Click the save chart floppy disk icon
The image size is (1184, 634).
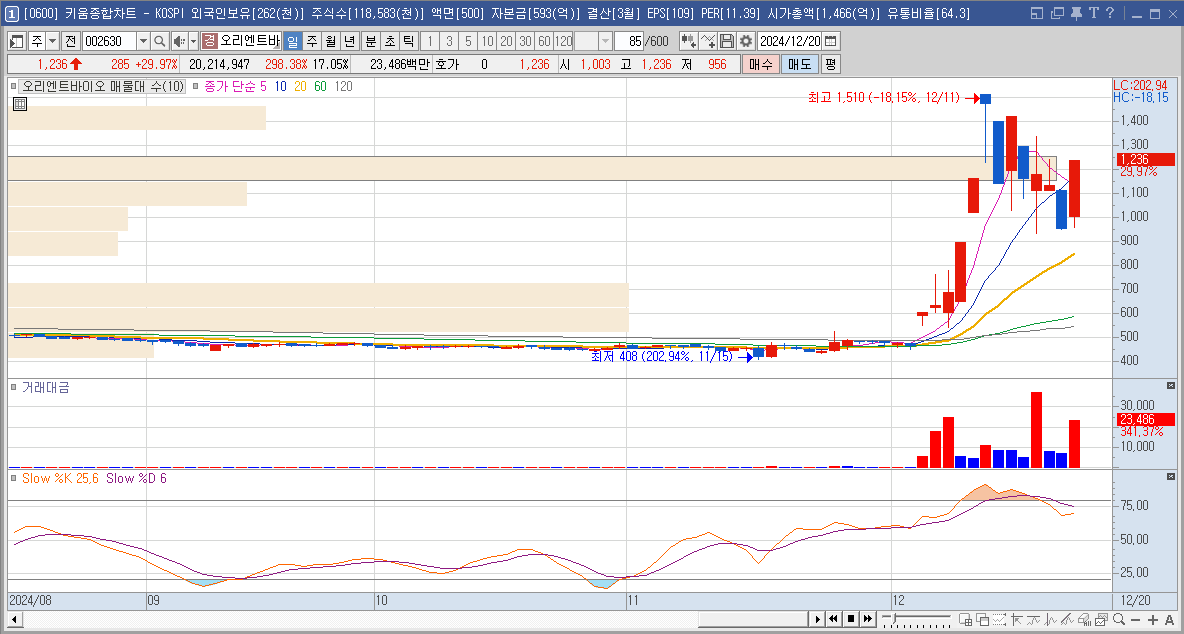tap(727, 42)
